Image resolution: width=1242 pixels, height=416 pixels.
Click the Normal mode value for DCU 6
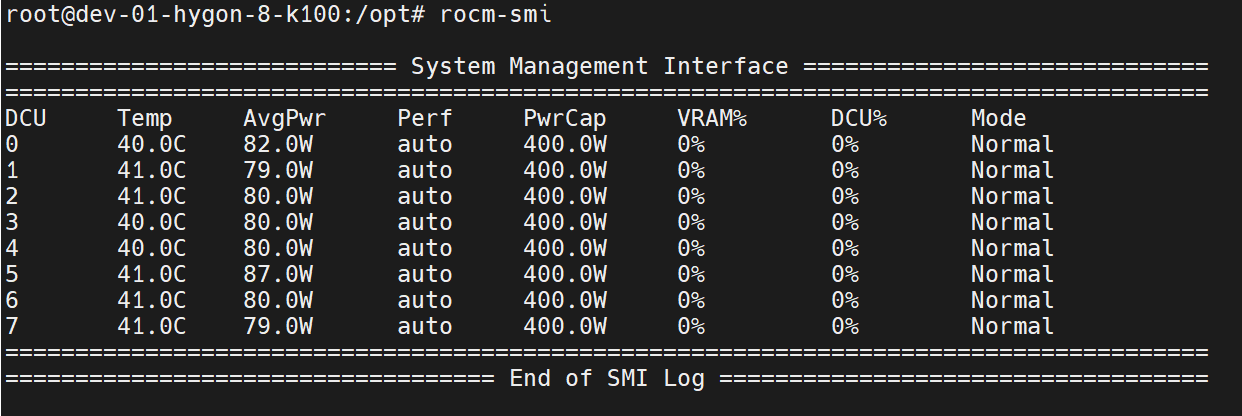(x=1012, y=300)
